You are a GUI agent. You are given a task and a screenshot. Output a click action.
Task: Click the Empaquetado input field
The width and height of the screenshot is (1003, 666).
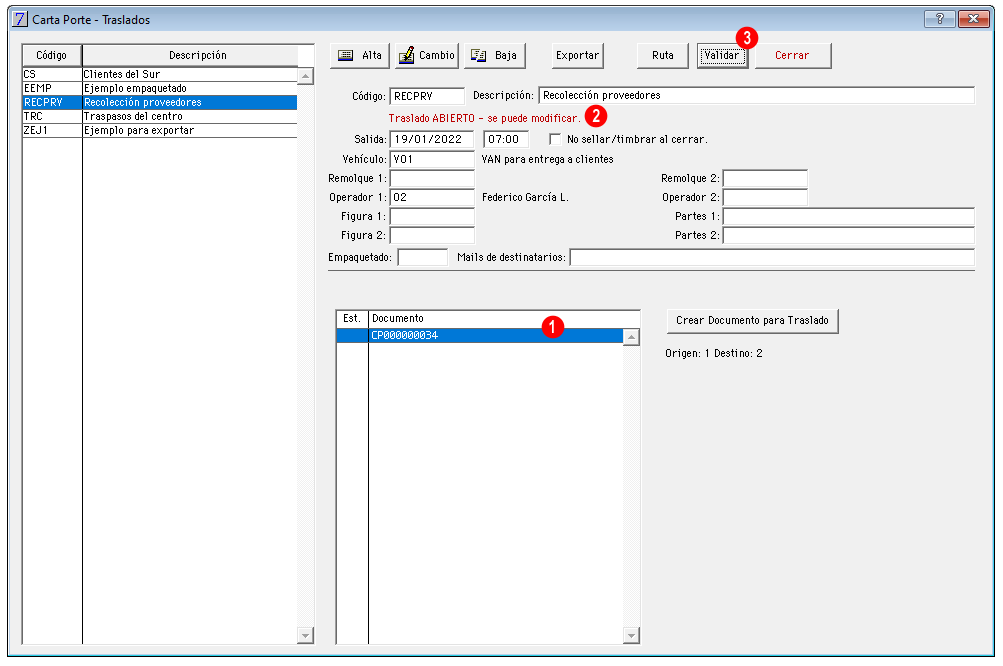(x=423, y=257)
